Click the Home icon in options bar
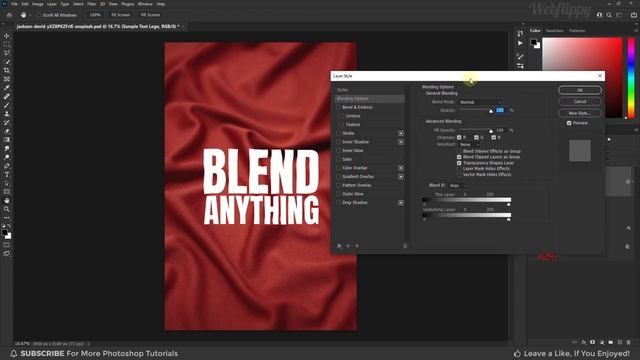 (9, 15)
